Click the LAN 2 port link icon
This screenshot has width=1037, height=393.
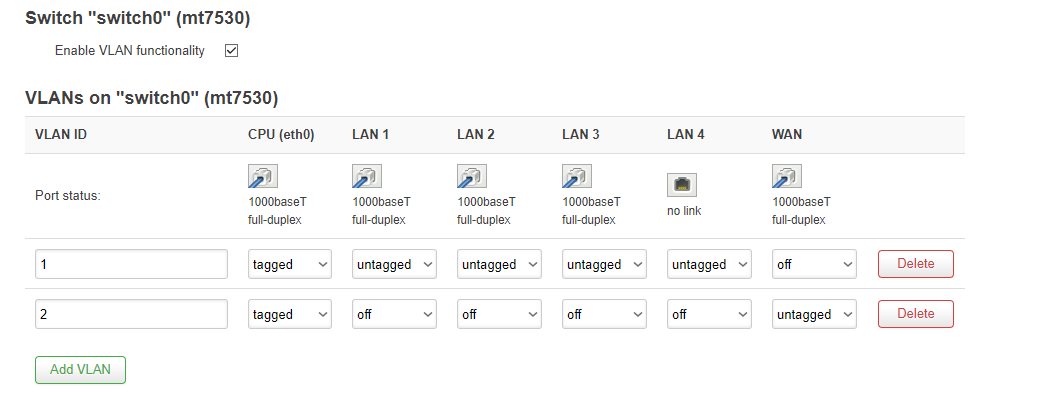472,177
